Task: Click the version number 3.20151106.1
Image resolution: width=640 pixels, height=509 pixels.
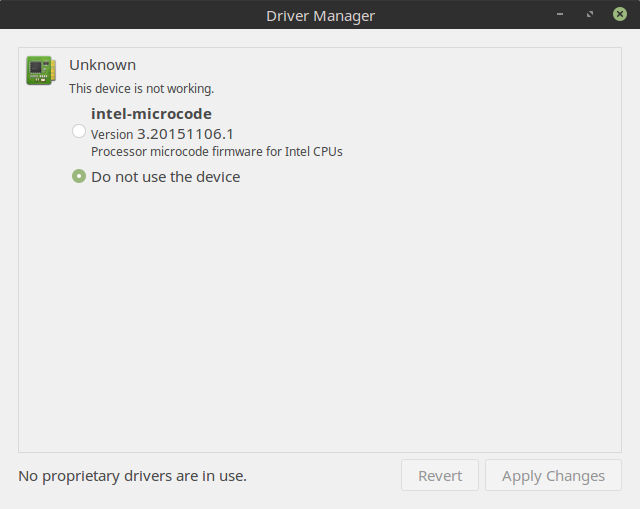Action: (185, 133)
